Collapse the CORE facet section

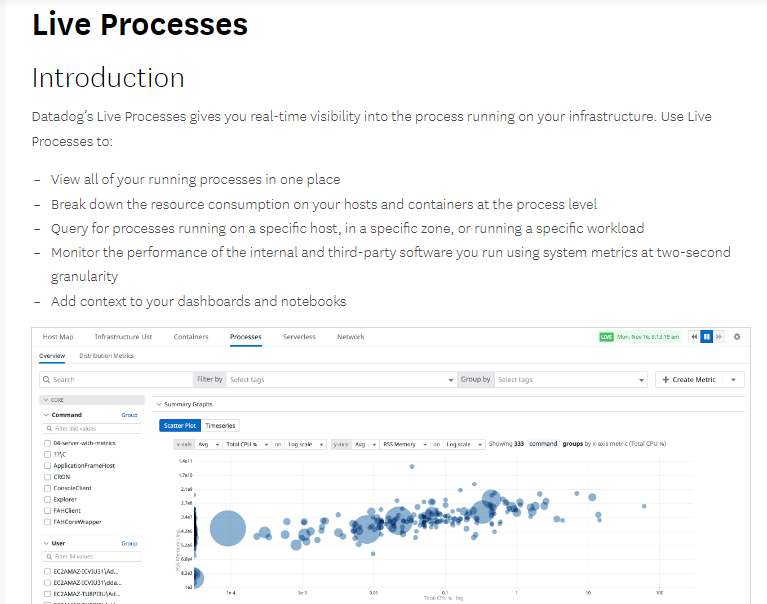click(x=46, y=400)
